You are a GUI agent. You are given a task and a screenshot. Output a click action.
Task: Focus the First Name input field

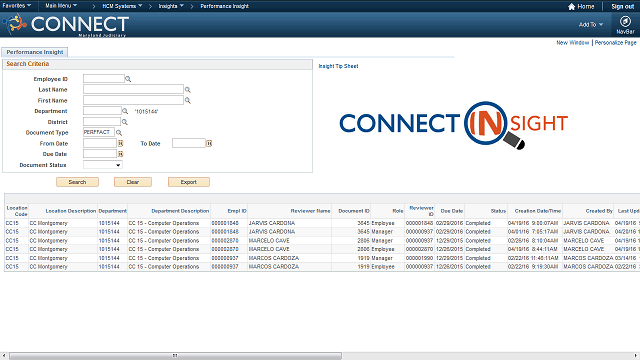point(133,100)
